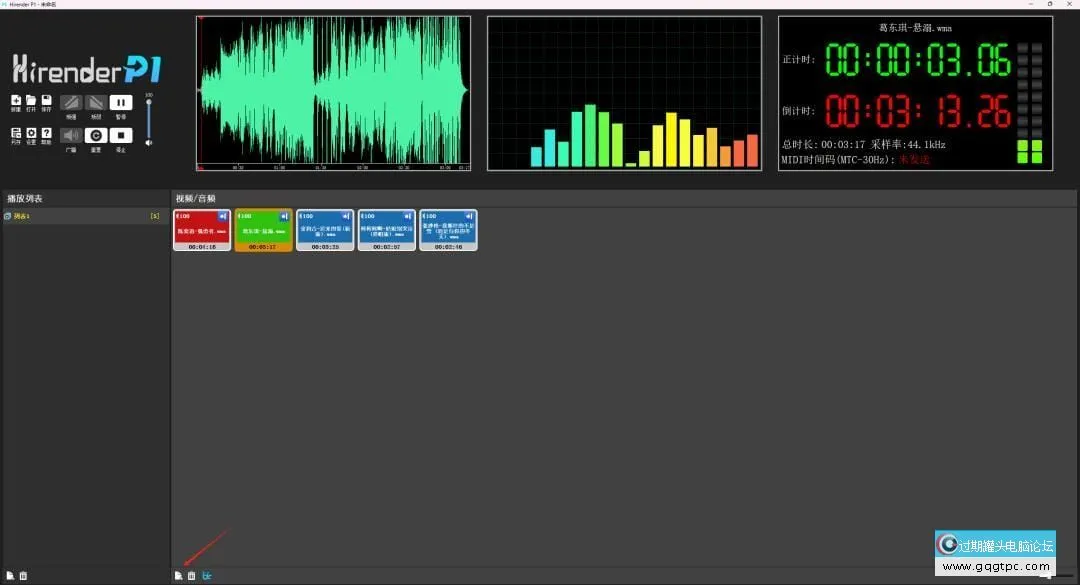This screenshot has height=585, width=1080.
Task: Toggle the fade-in ramp button
Action: 71,102
